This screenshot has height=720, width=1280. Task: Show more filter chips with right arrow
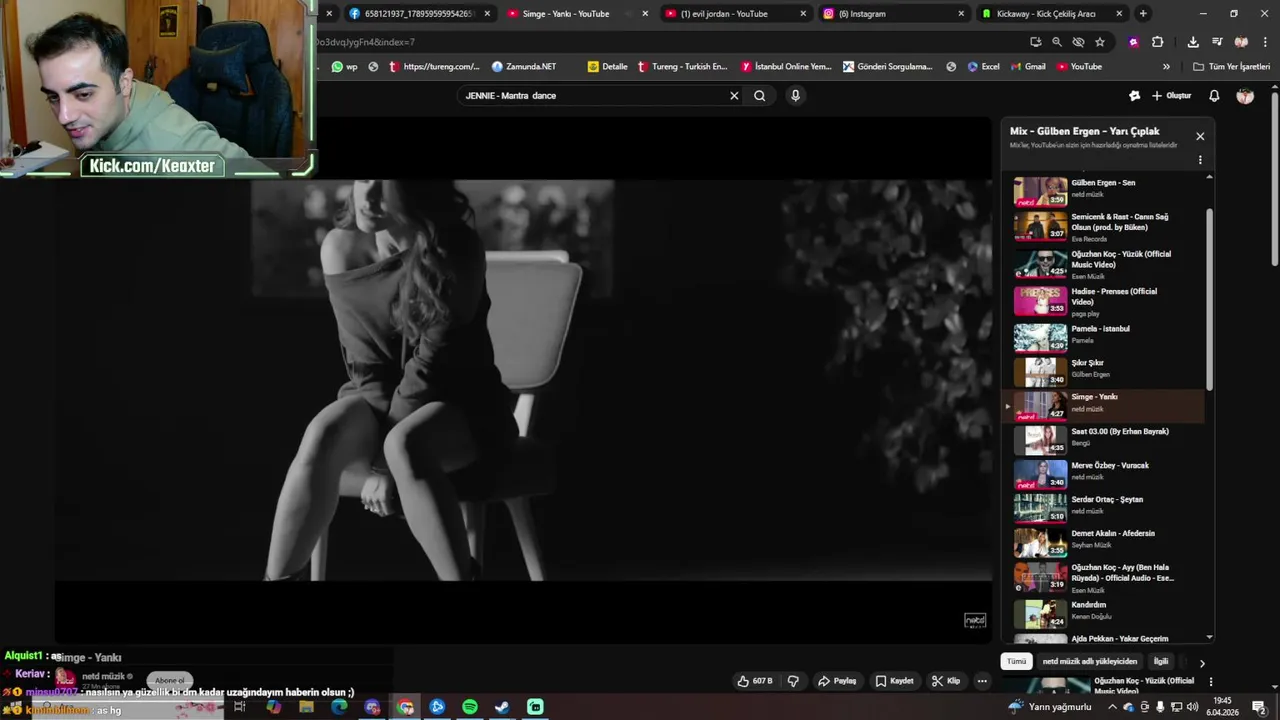[x=1202, y=662]
